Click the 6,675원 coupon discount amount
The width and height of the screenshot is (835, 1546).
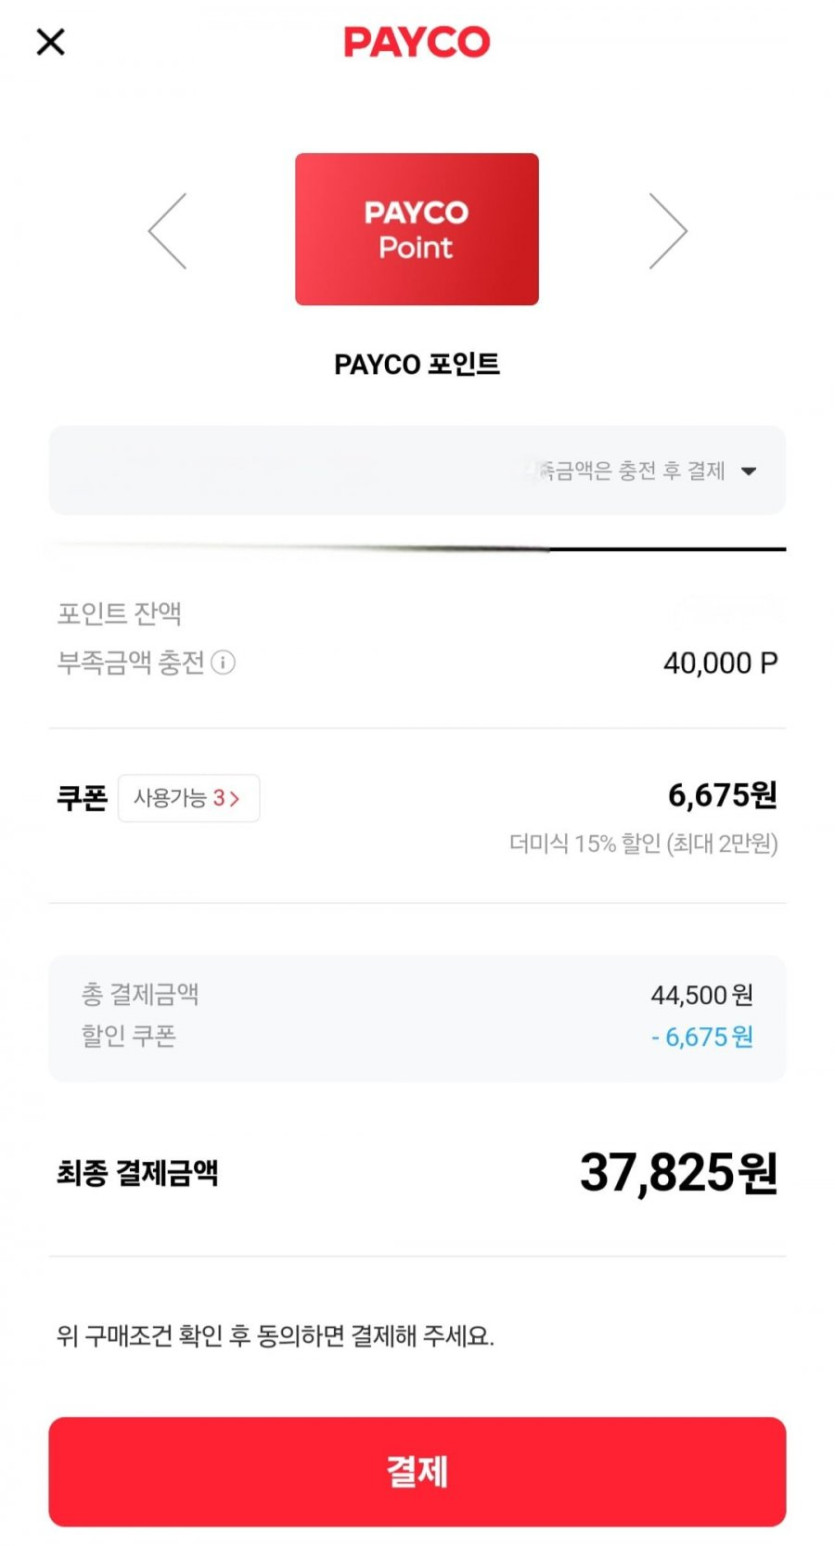[x=722, y=796]
